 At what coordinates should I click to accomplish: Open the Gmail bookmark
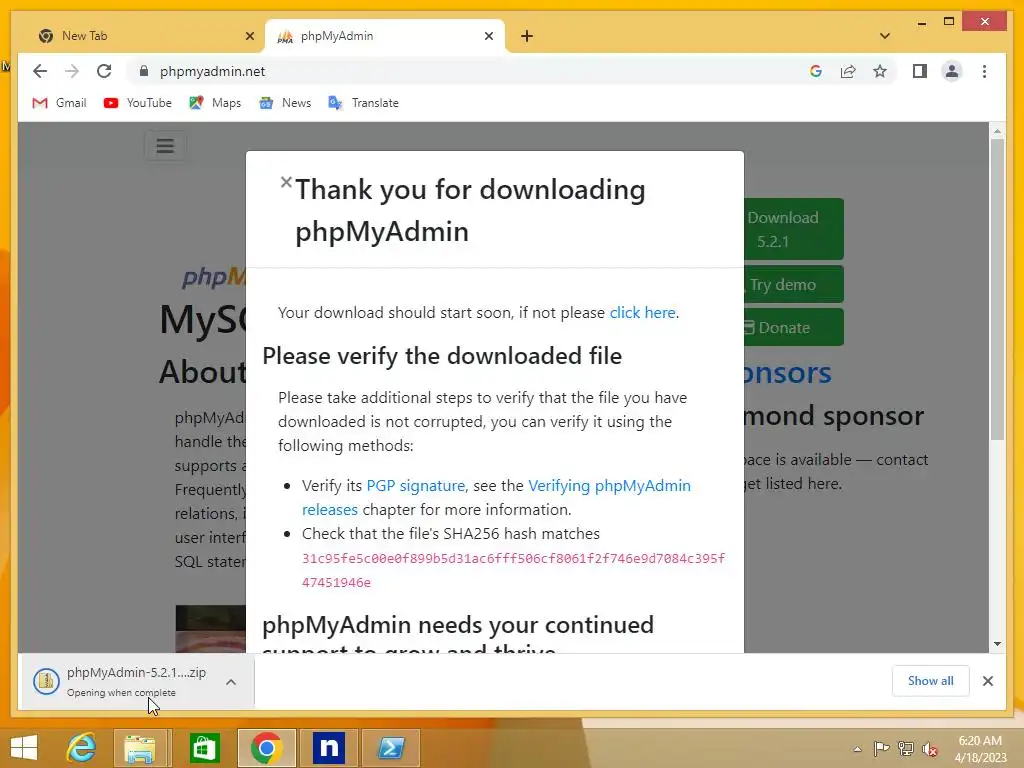point(59,103)
